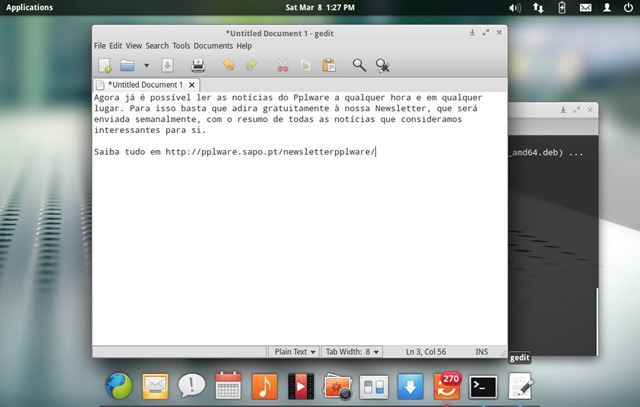
Task: Click the terminal window's scrollbar
Action: click(x=597, y=322)
